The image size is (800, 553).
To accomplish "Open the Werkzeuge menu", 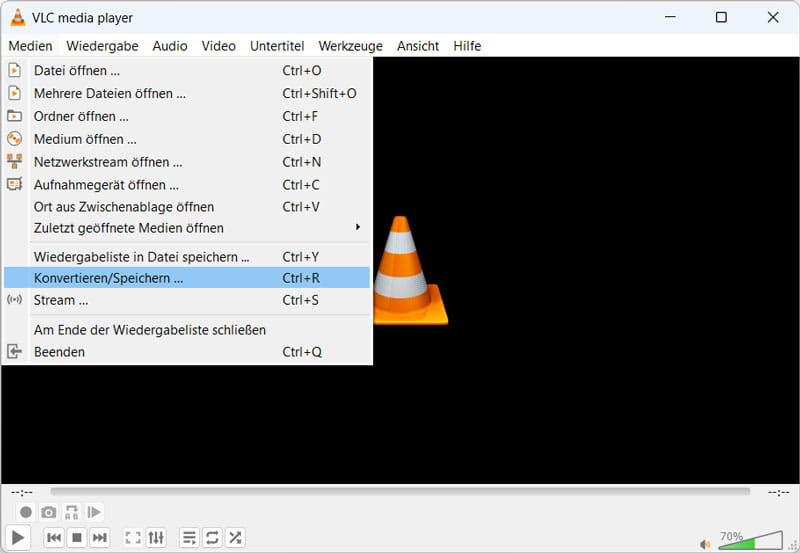I will click(351, 46).
